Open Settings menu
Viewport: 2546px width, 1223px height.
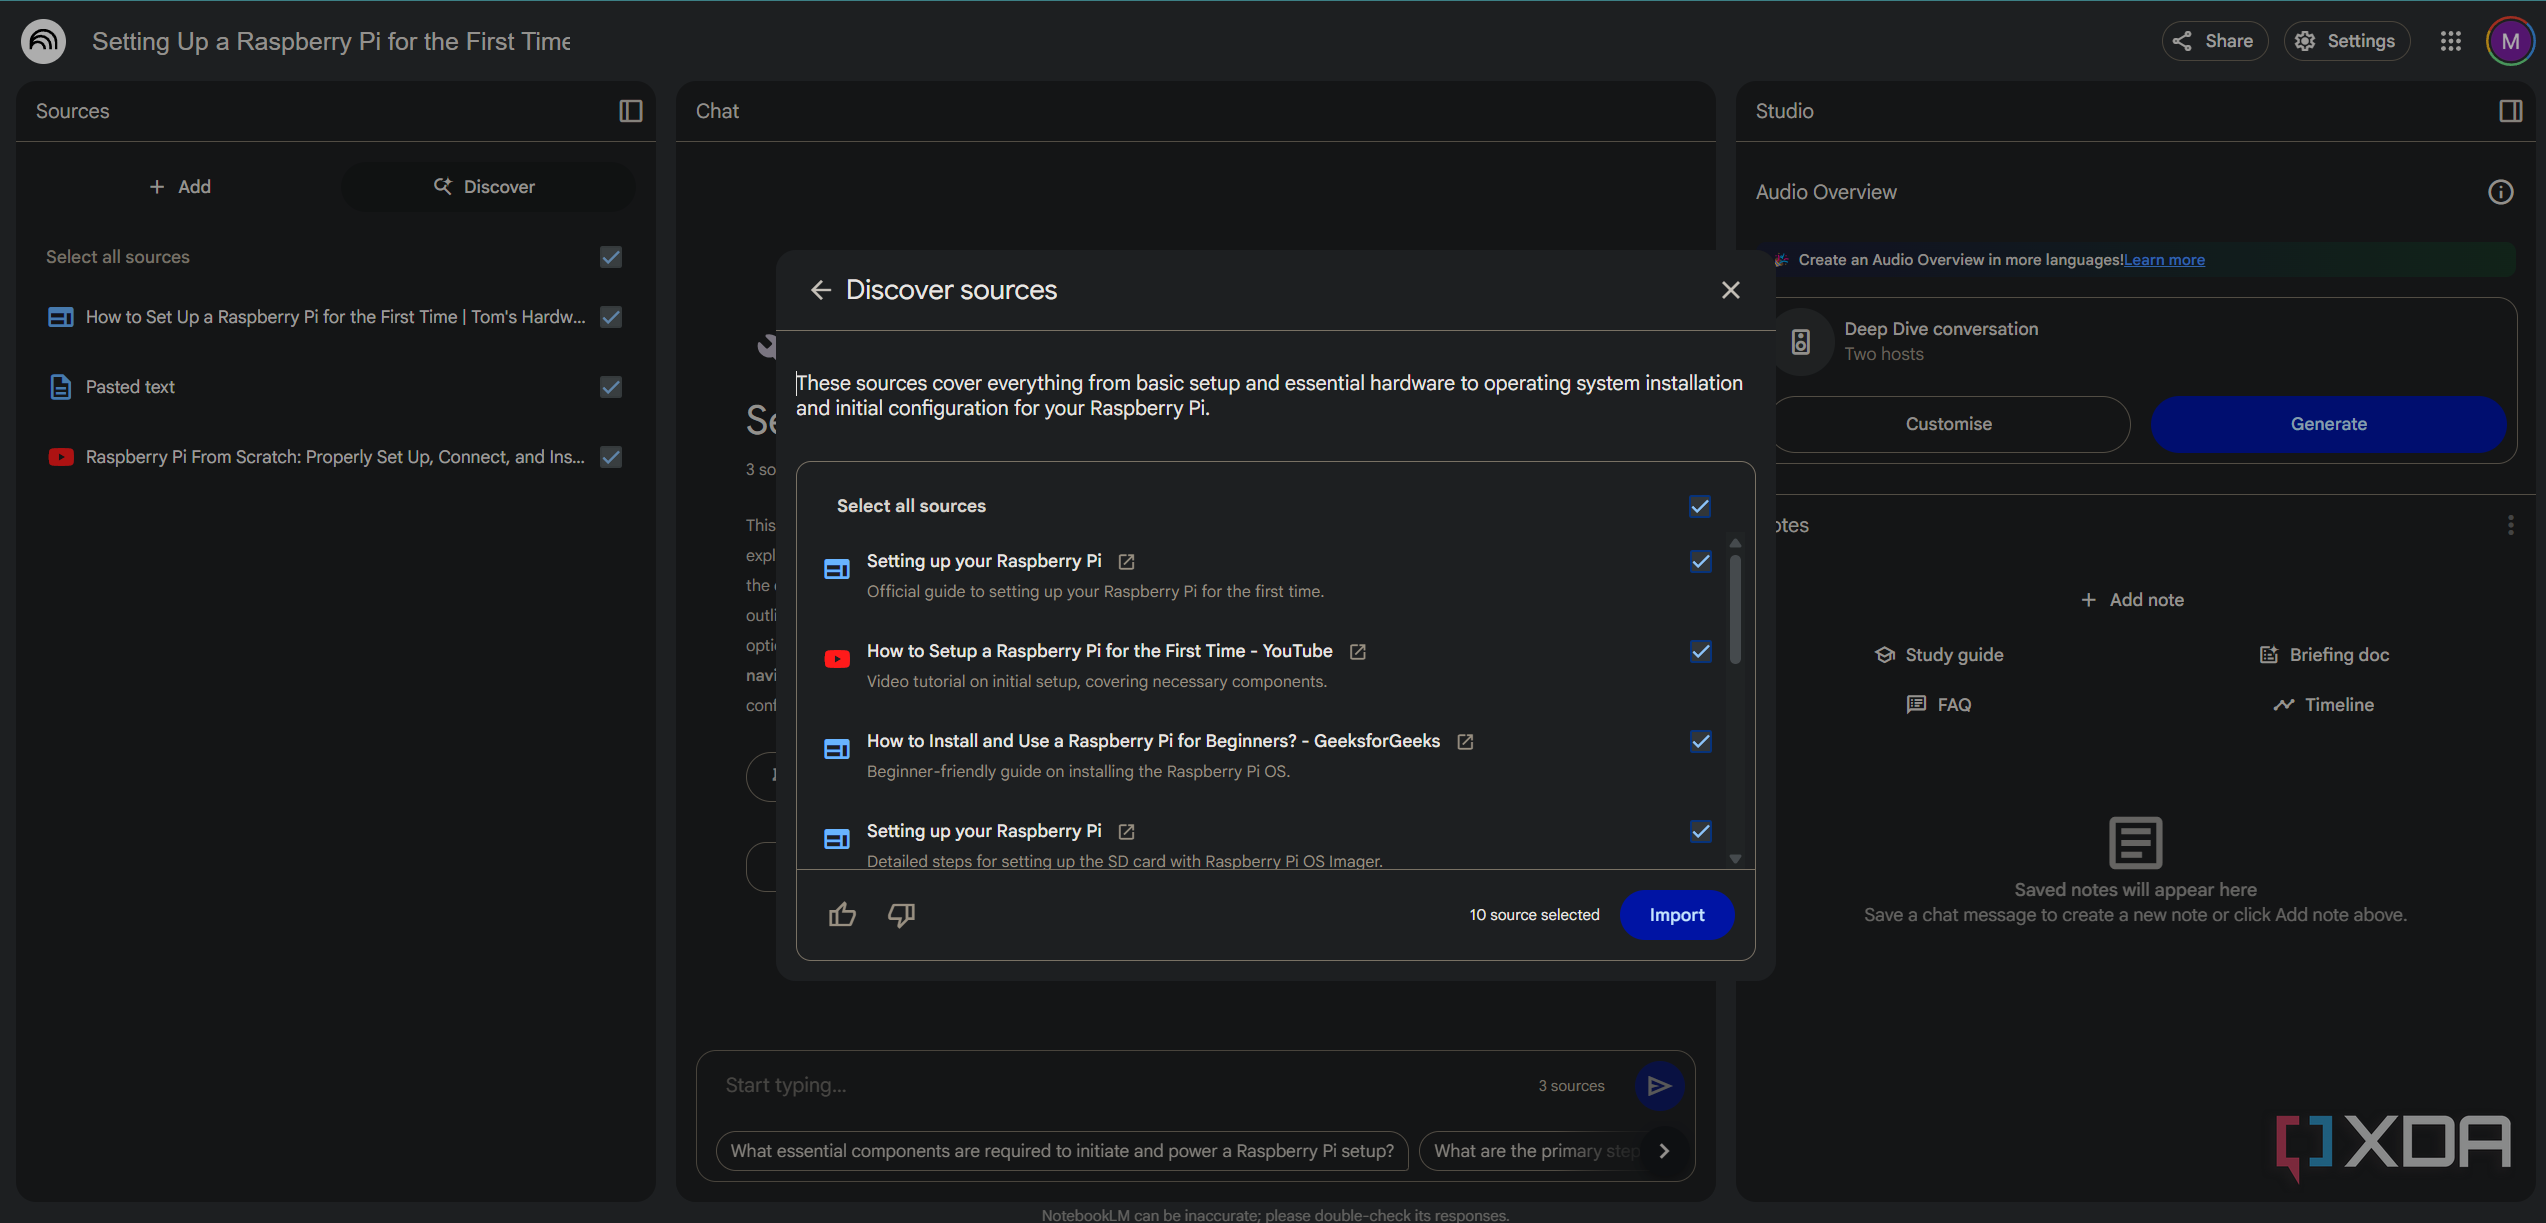click(2346, 41)
